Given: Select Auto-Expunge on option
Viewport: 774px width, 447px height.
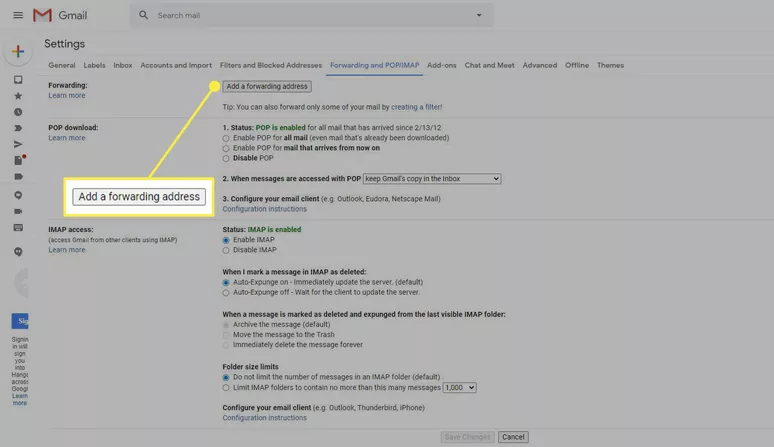Looking at the screenshot, I should click(226, 283).
